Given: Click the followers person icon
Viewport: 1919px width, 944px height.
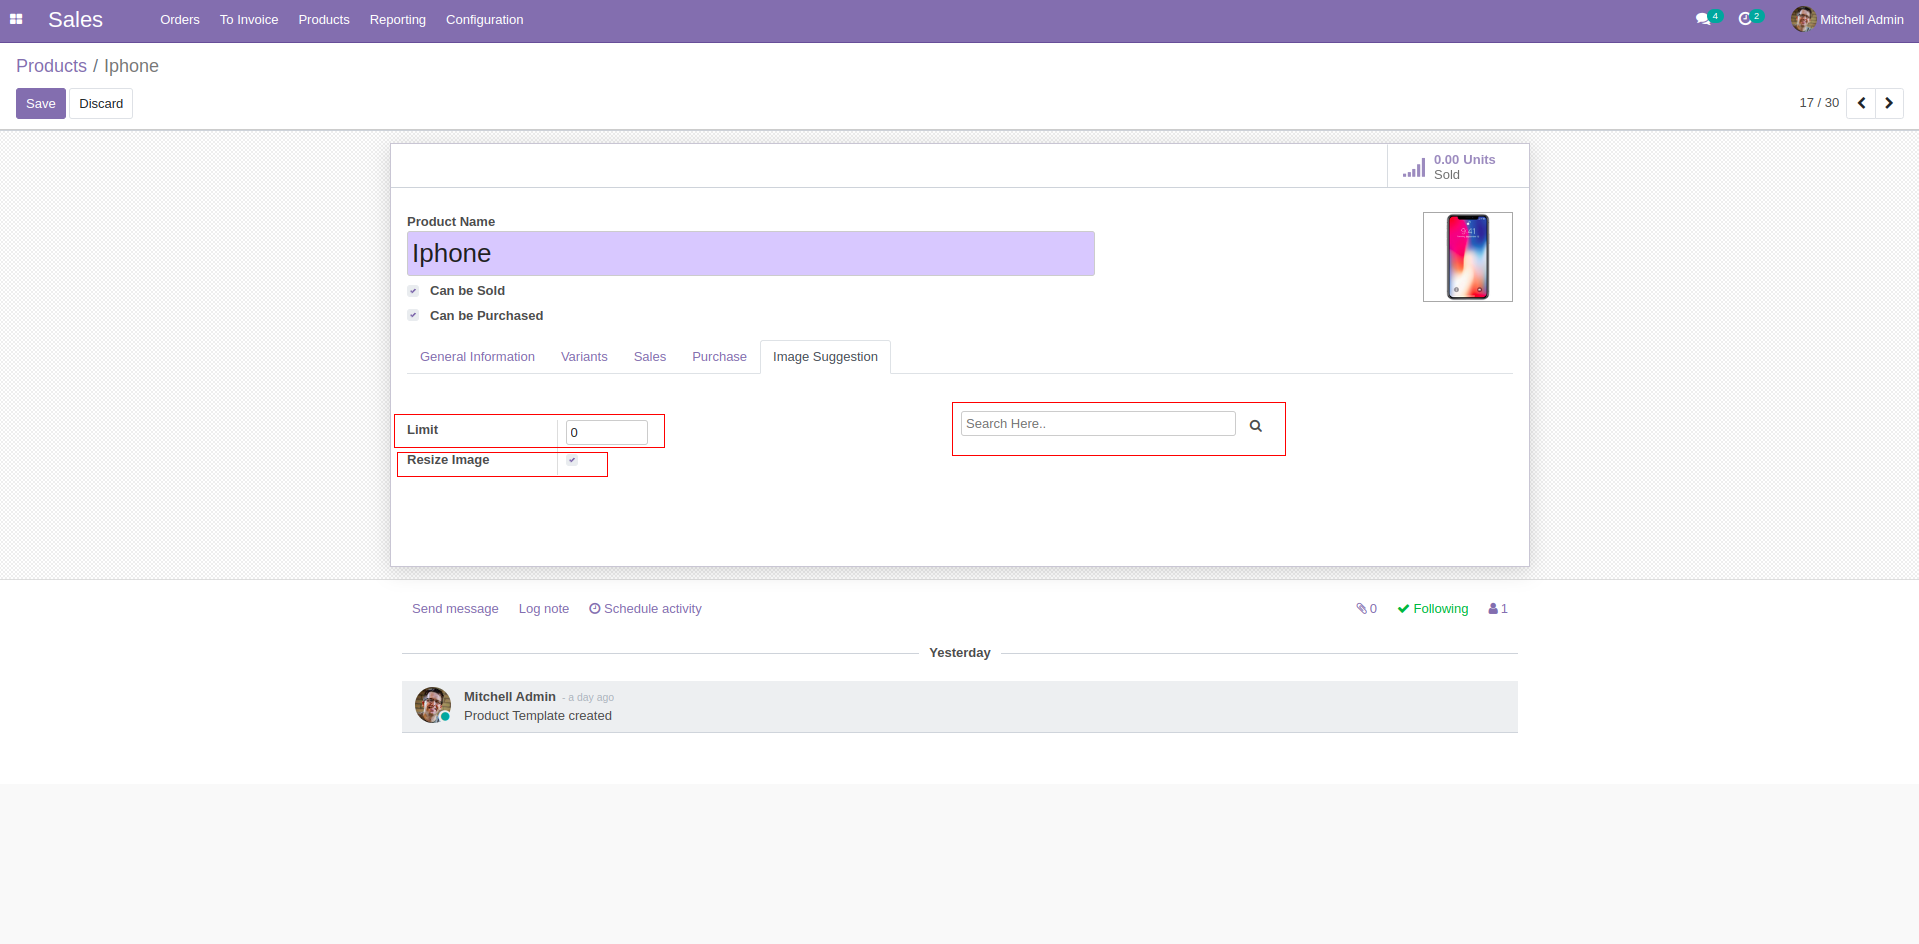Looking at the screenshot, I should pyautogui.click(x=1493, y=609).
